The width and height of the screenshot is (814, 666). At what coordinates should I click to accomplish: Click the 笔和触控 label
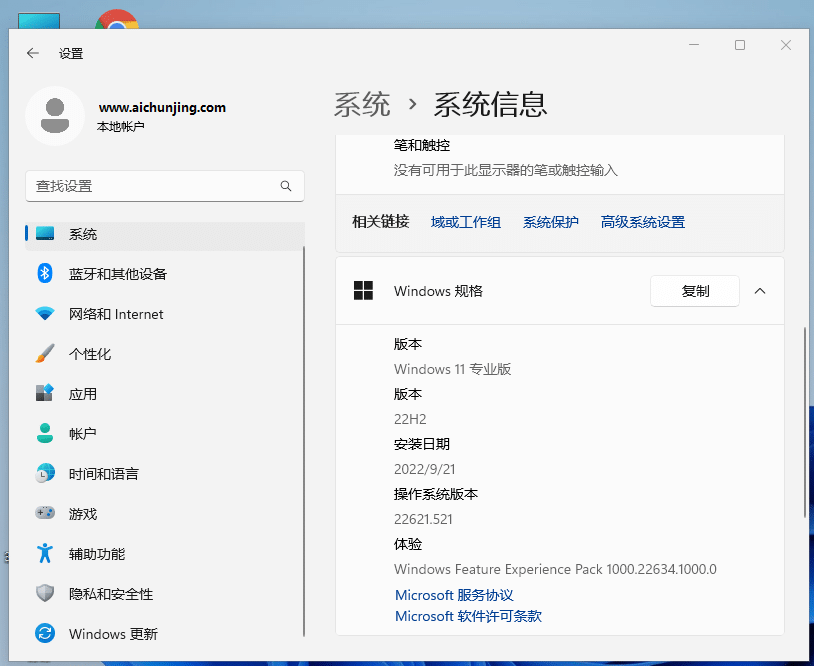pos(422,145)
